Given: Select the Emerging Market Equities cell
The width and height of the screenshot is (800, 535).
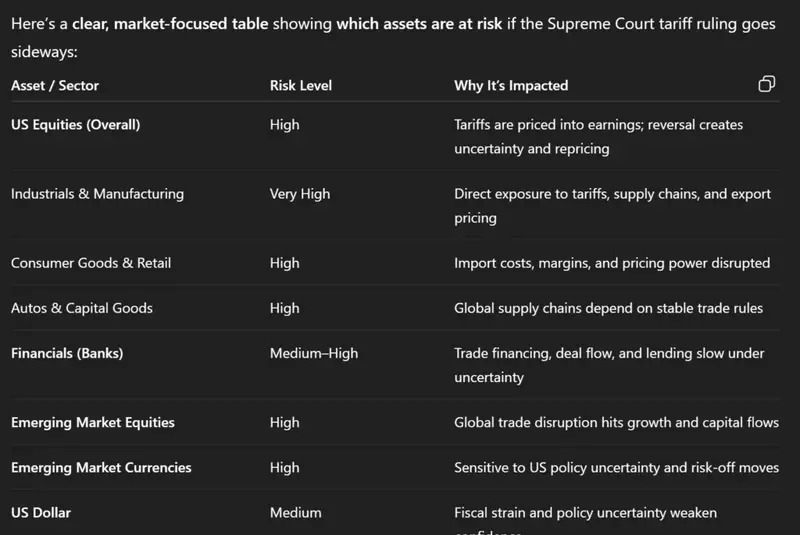Looking at the screenshot, I should click(93, 422).
